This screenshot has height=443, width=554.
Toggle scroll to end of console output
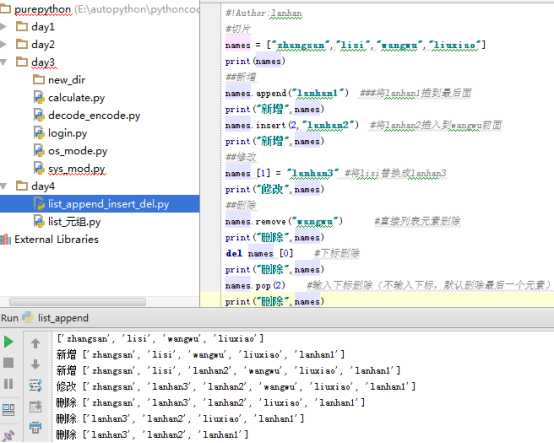point(35,407)
